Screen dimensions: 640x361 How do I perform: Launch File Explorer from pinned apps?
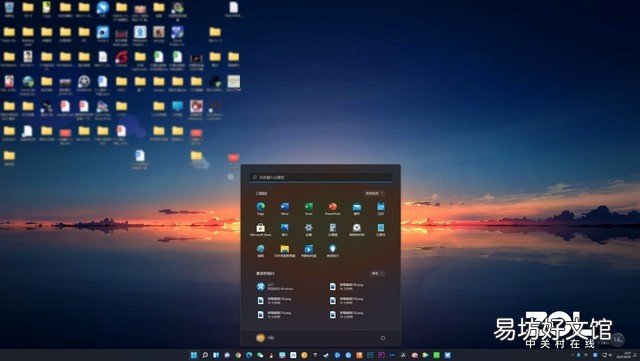284,249
